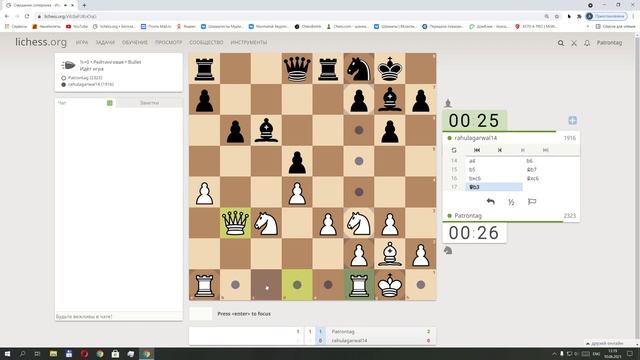
Task: Select the white pawn on d4
Action: click(x=297, y=192)
